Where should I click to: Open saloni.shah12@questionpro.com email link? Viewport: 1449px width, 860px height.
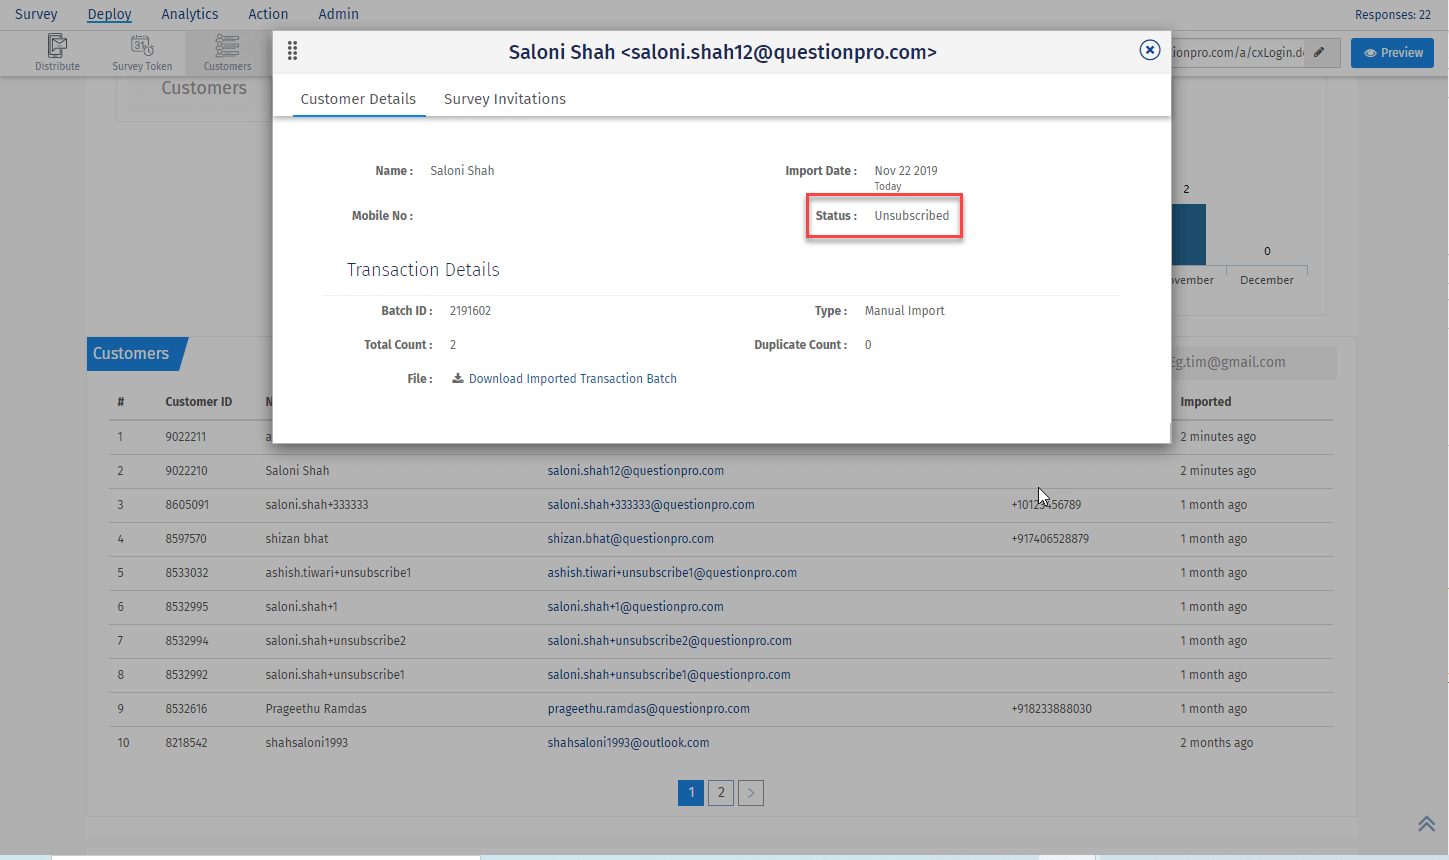636,470
